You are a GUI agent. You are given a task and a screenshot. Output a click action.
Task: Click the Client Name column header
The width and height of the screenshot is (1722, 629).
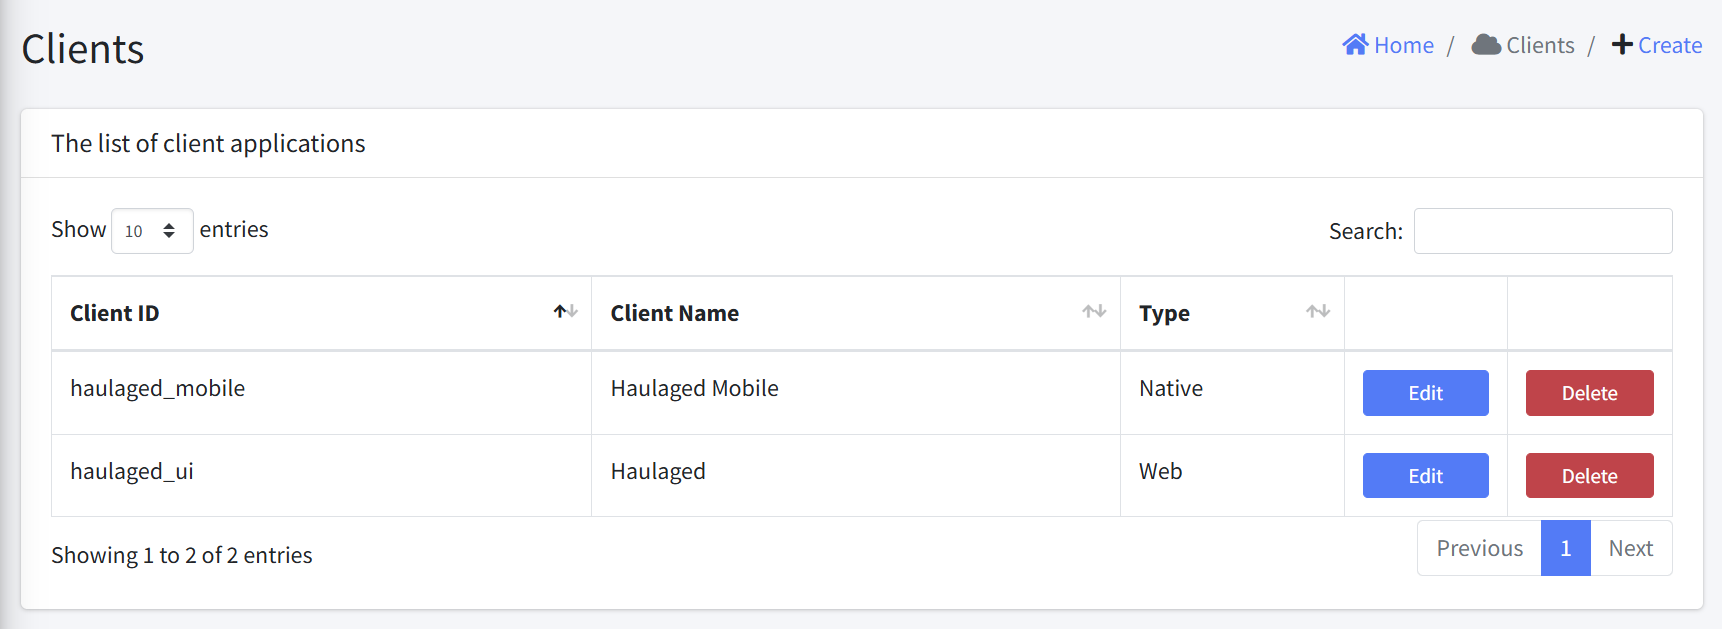tap(856, 313)
